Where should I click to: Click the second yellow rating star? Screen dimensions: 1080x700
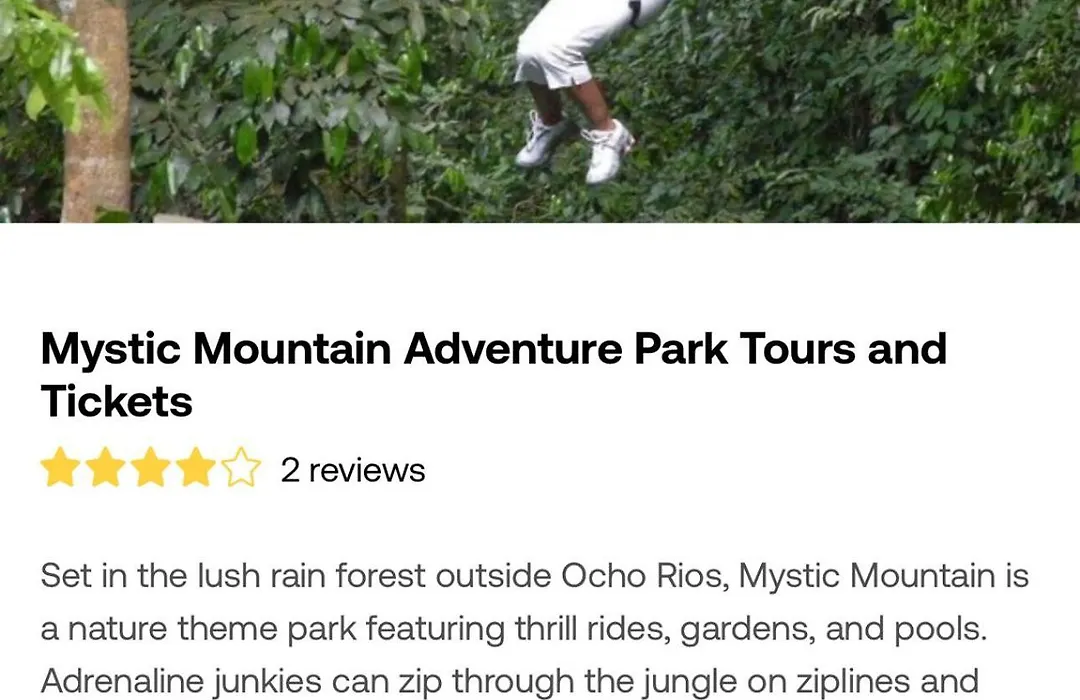(x=105, y=468)
